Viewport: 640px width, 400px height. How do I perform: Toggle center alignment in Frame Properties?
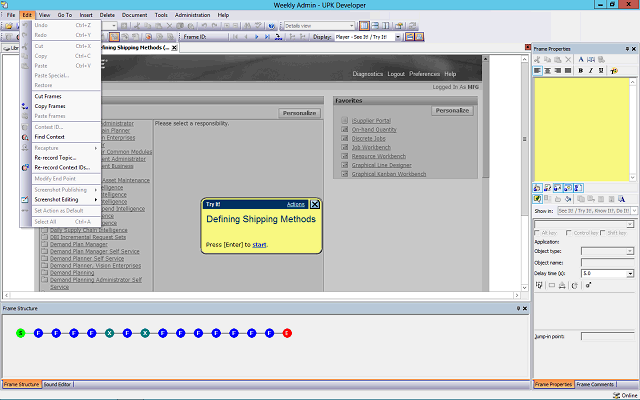[x=547, y=71]
